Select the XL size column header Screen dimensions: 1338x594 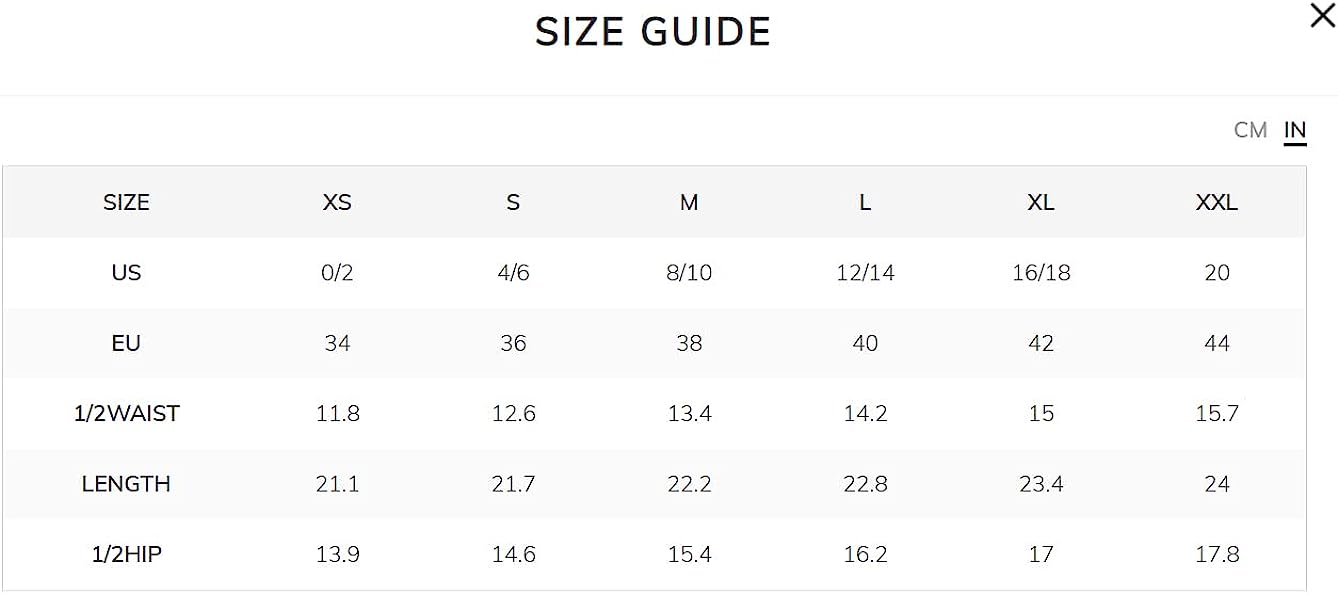[1041, 202]
